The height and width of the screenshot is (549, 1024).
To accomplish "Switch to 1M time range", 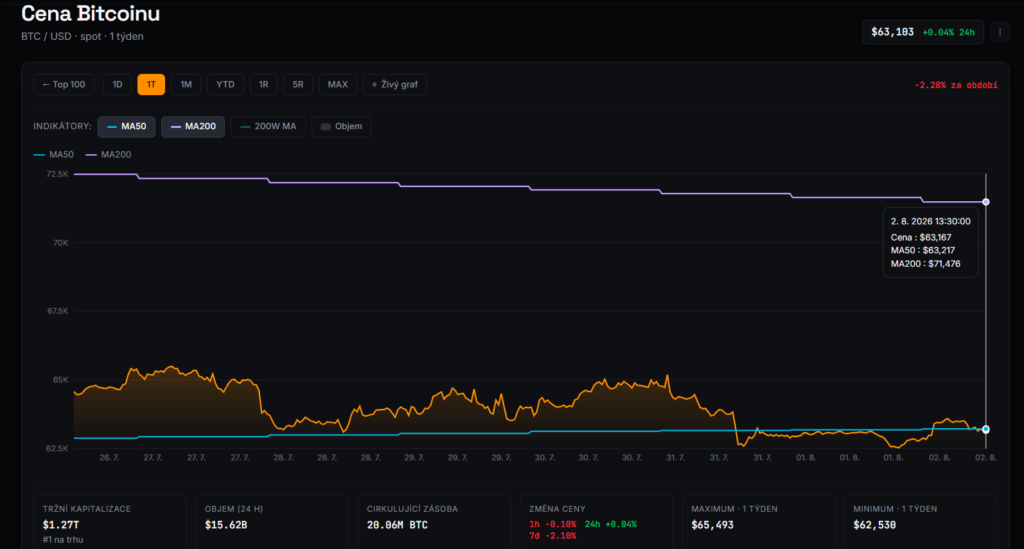I will point(186,84).
